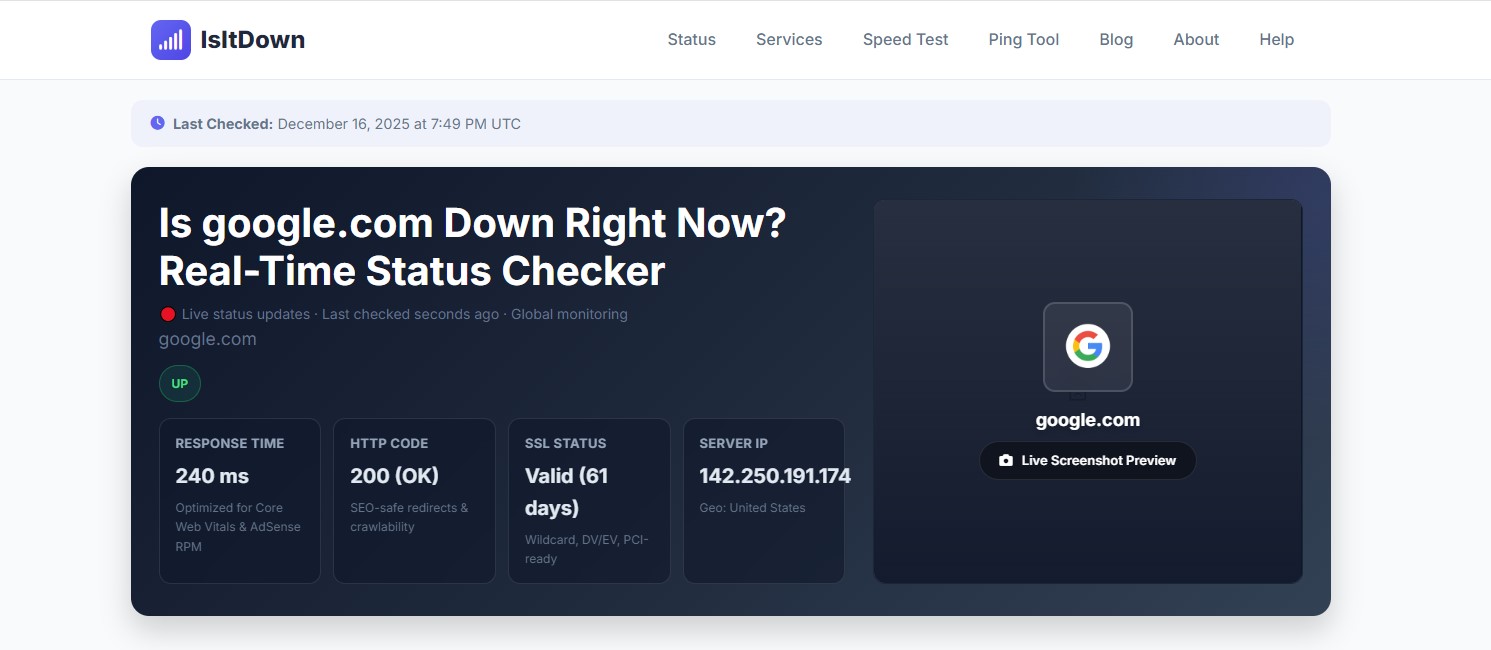This screenshot has height=650, width=1491.
Task: Click the green UP status badge
Action: pos(180,384)
